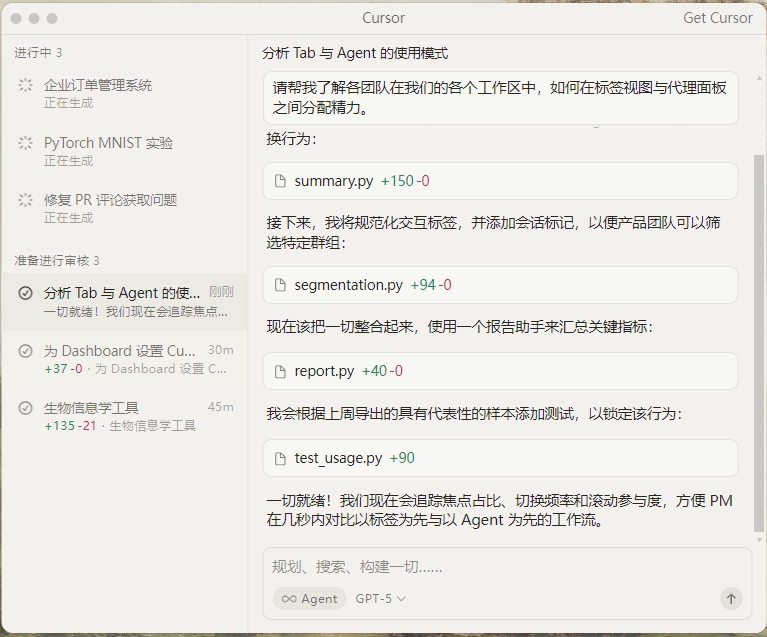The width and height of the screenshot is (767, 637).
Task: Open the segmentation.py file card
Action: click(x=500, y=285)
